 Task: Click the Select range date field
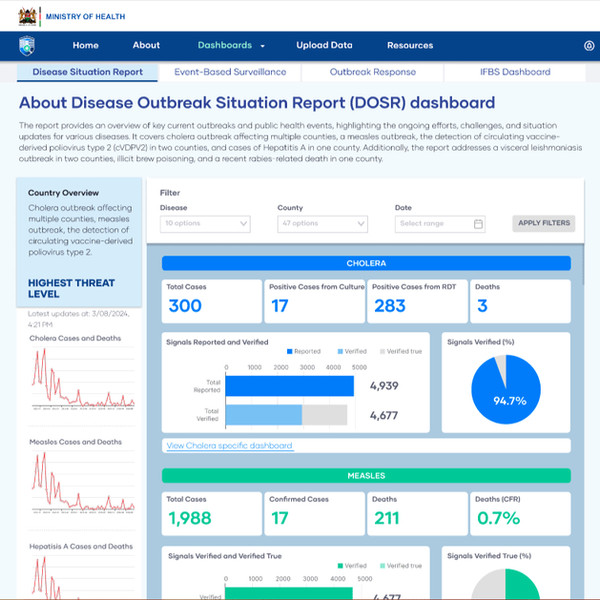440,224
